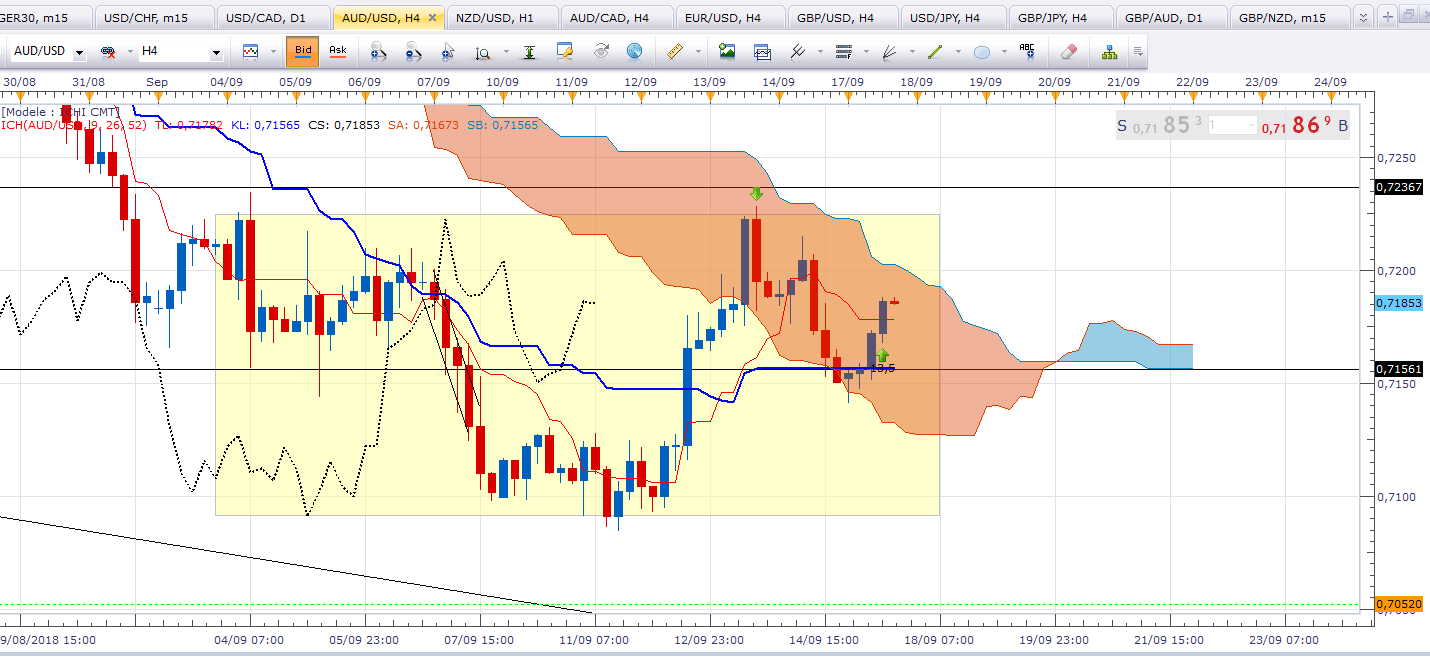Click the current price 0,71853 axis label
This screenshot has height=658, width=1430.
coord(1398,303)
